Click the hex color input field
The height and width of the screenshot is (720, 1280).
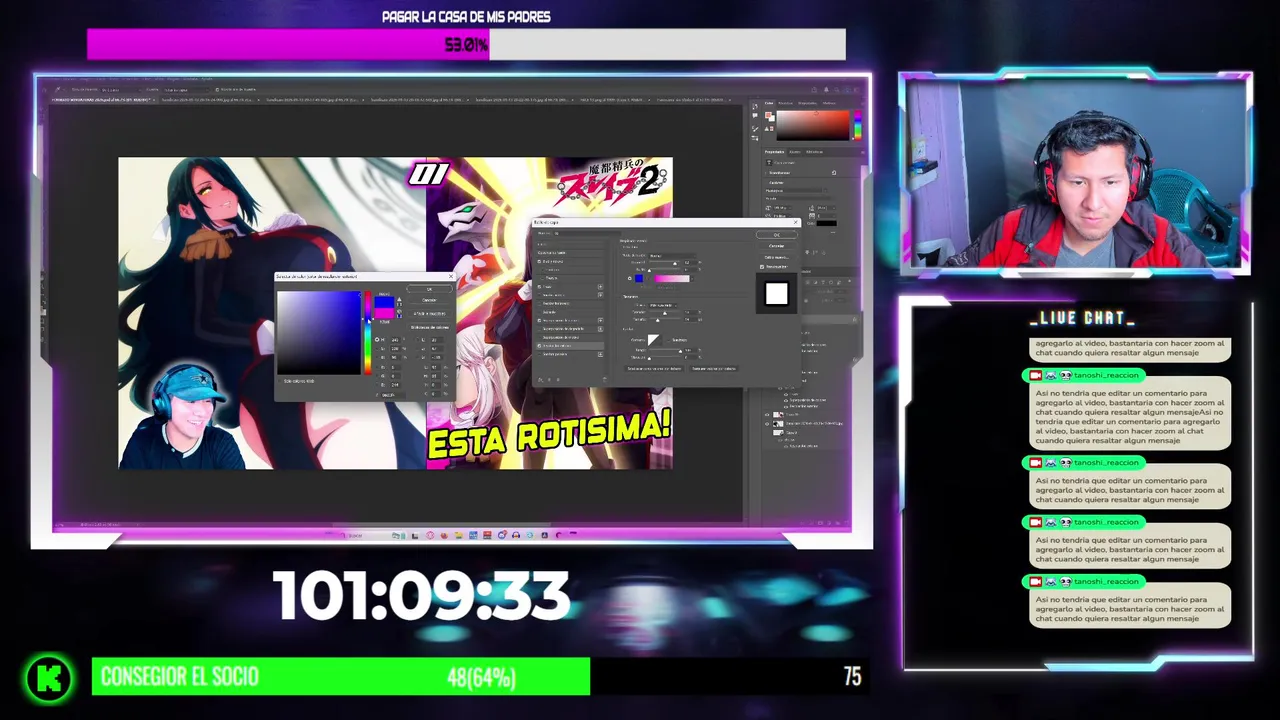(x=393, y=395)
